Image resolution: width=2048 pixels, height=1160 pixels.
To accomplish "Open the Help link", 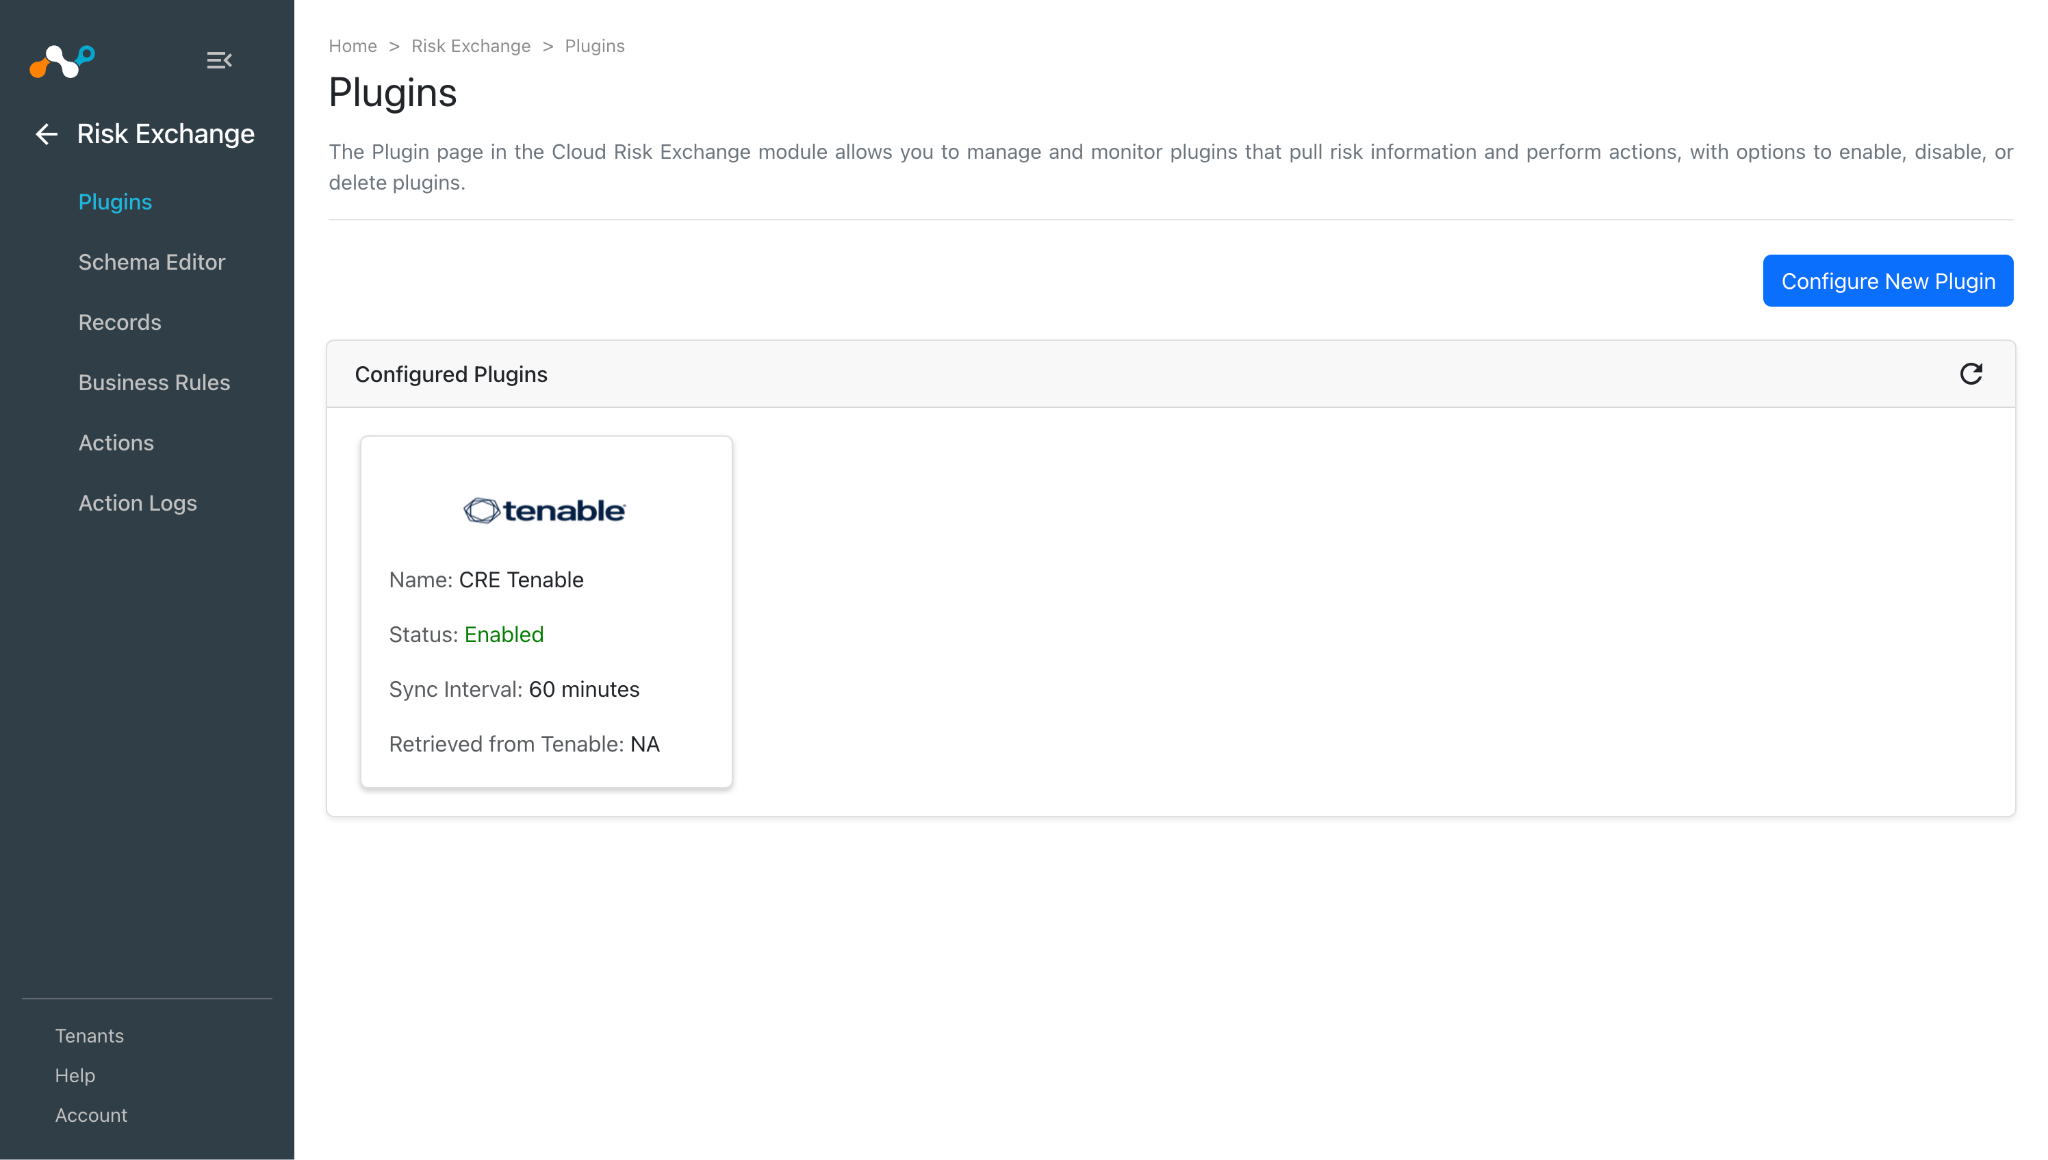I will coord(75,1076).
